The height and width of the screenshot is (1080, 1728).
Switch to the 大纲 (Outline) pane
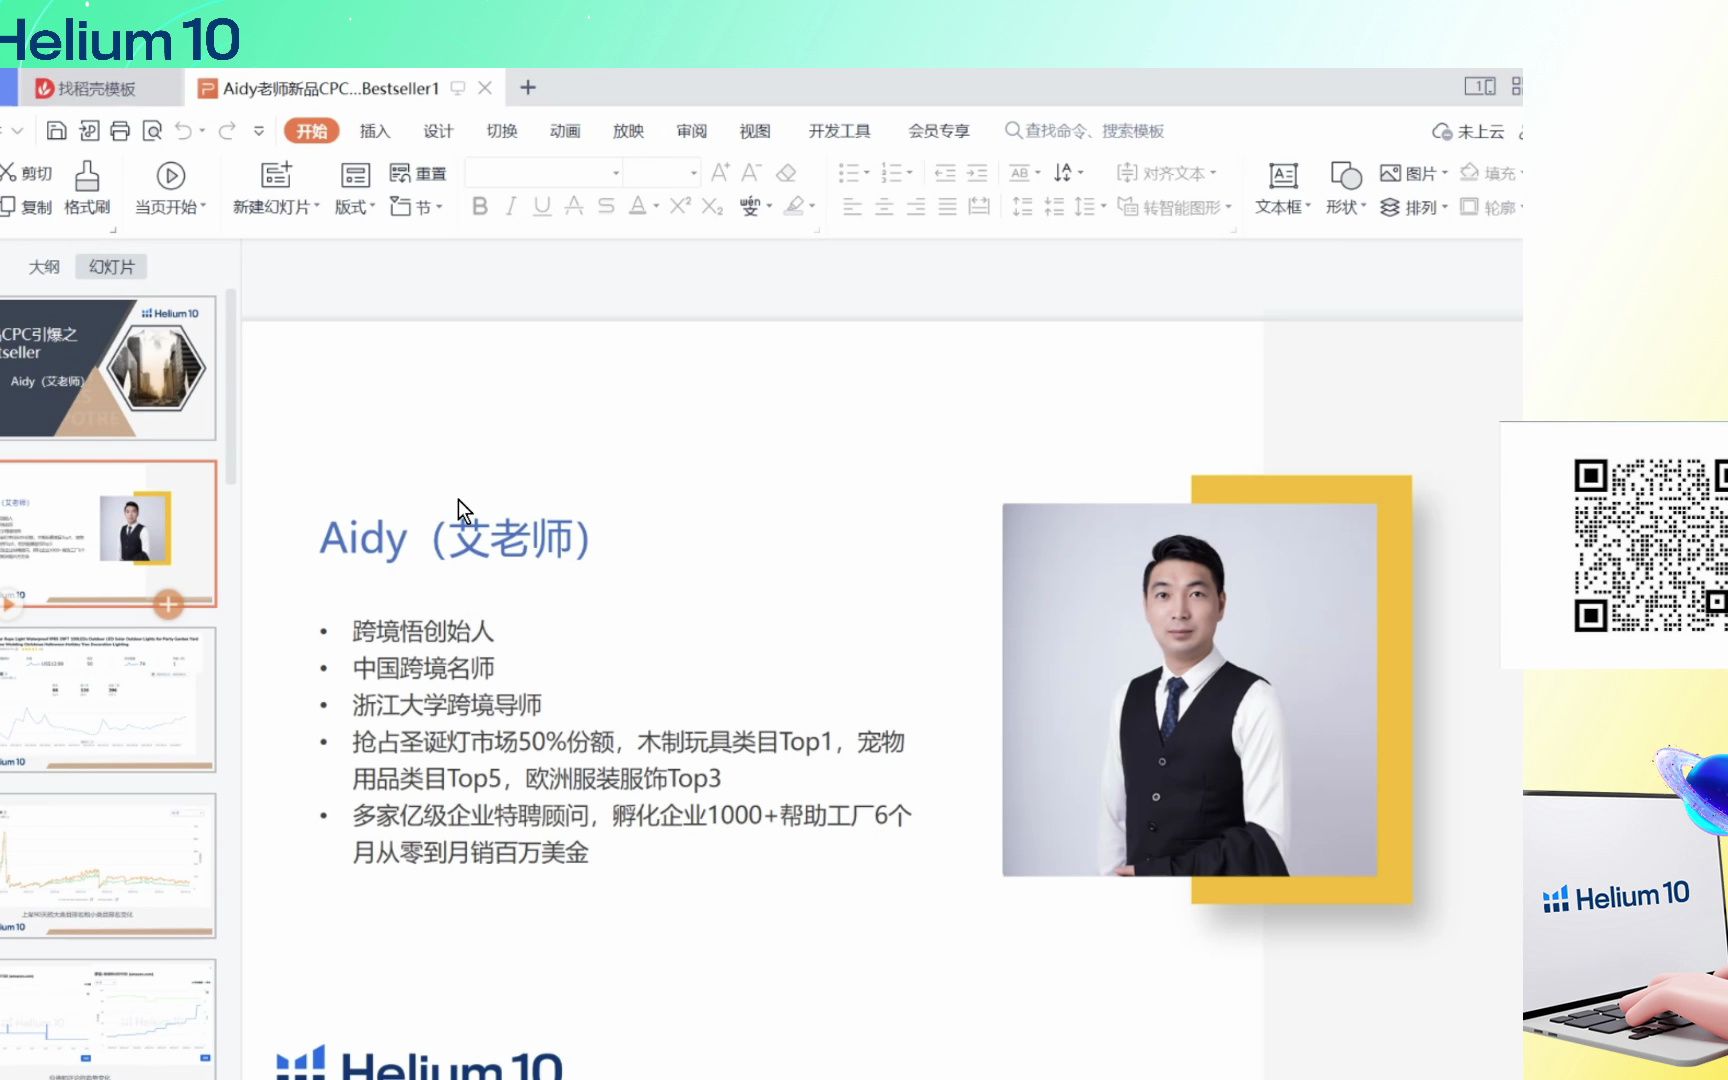[x=44, y=266]
